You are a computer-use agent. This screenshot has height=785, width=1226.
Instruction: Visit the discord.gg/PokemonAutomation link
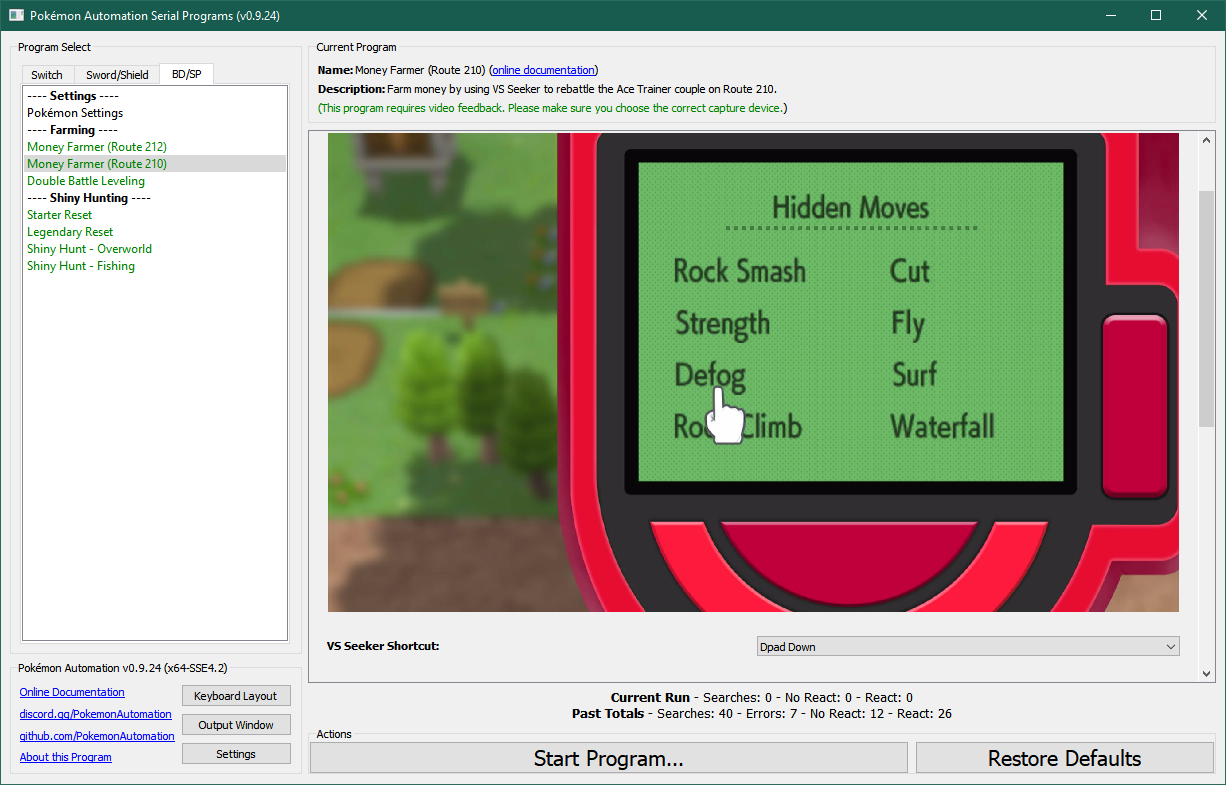pos(95,714)
